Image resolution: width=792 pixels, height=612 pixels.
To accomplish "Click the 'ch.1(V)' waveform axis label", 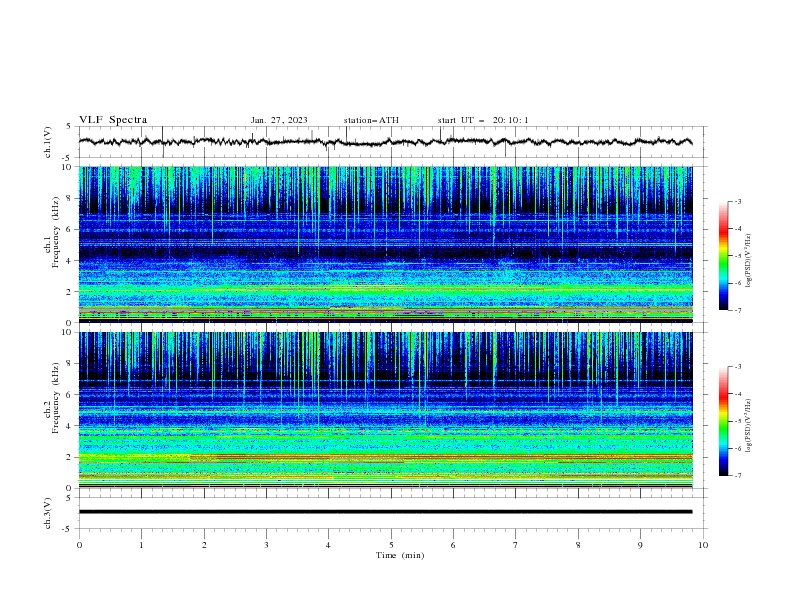I will coord(48,142).
